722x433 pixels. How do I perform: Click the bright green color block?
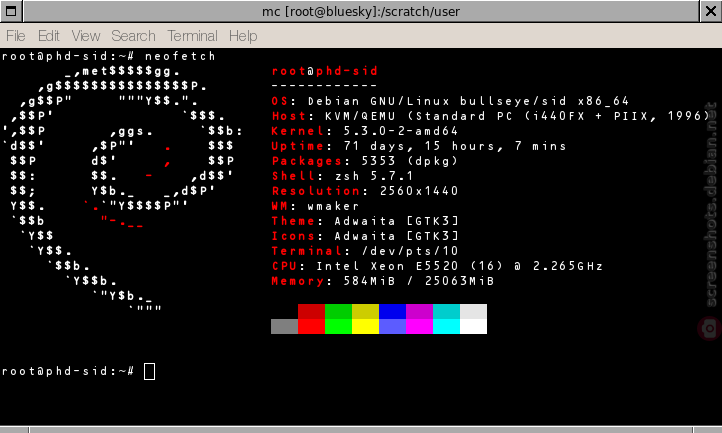338,326
